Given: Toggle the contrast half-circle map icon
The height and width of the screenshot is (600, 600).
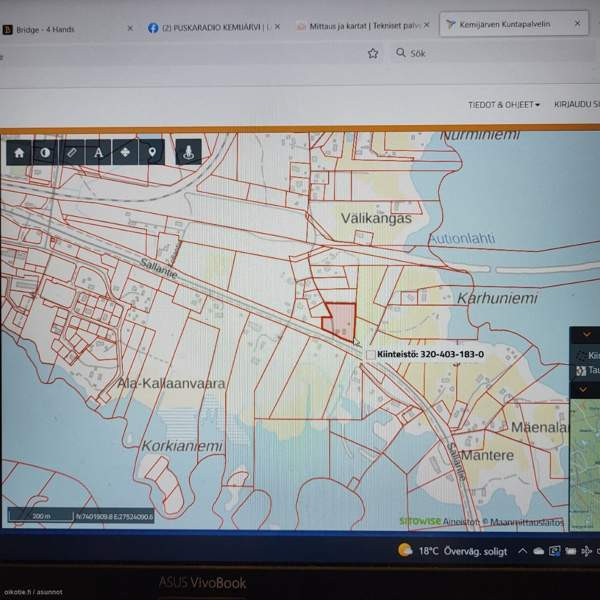Looking at the screenshot, I should tap(45, 153).
